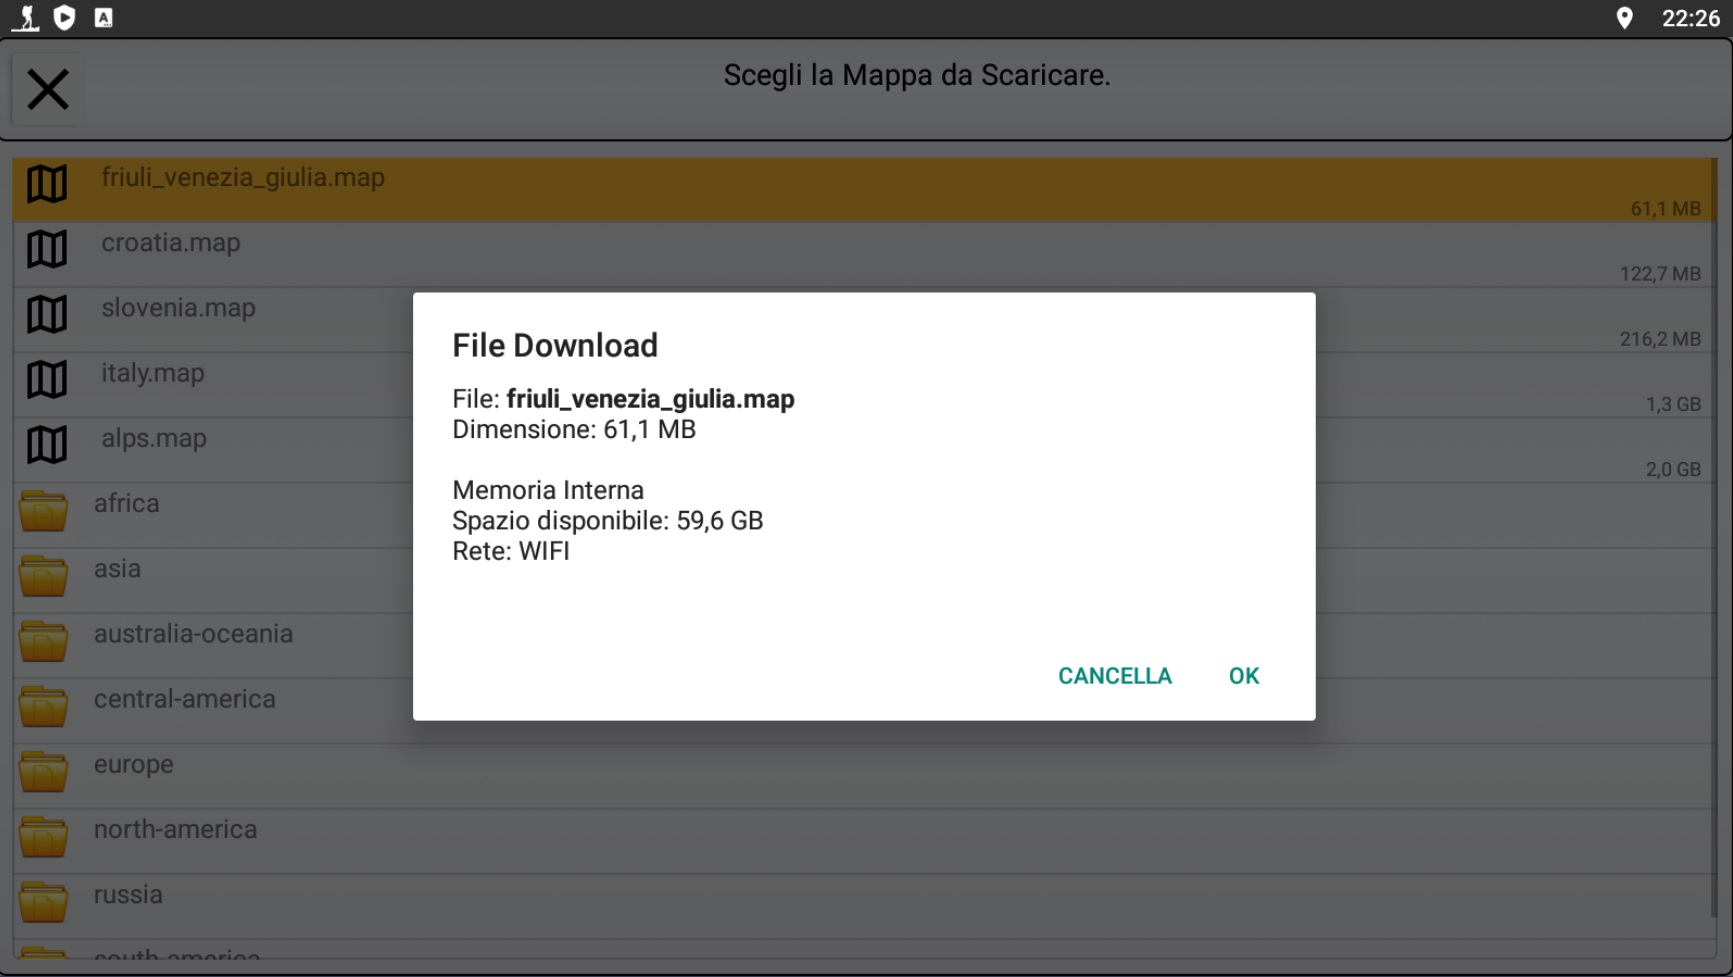Open the asia folder icon
The image size is (1733, 977).
tap(43, 575)
